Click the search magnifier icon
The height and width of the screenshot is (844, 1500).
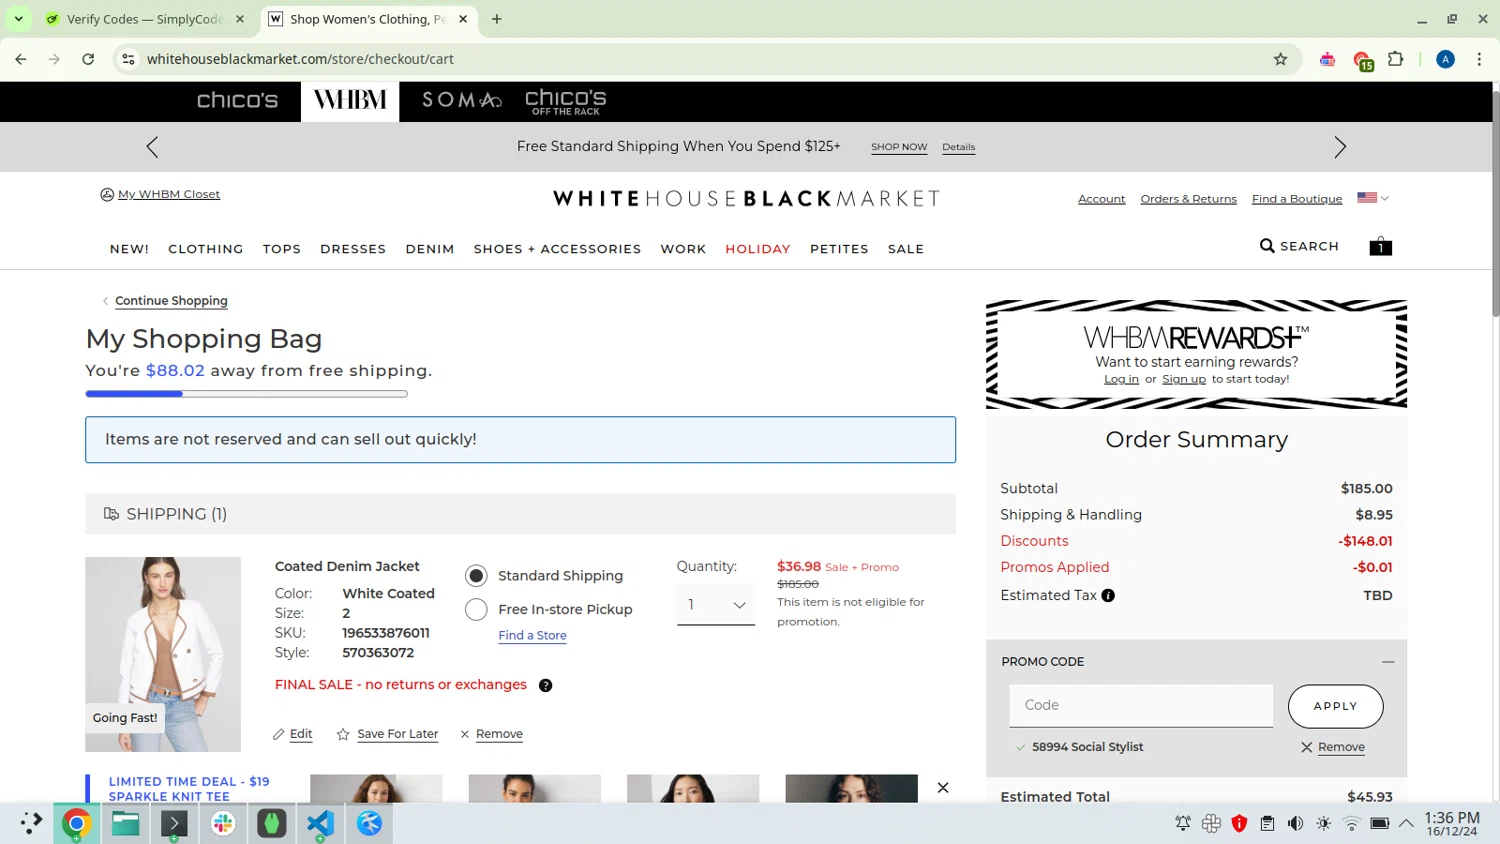[x=1267, y=246]
